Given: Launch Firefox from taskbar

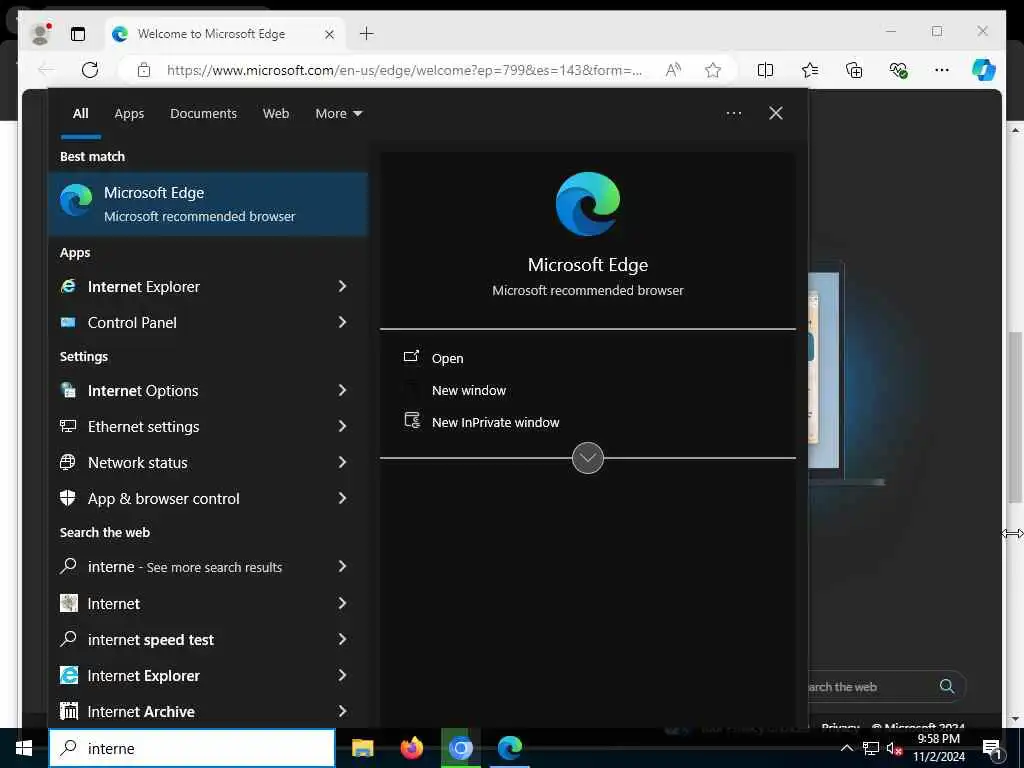Looking at the screenshot, I should (x=411, y=748).
